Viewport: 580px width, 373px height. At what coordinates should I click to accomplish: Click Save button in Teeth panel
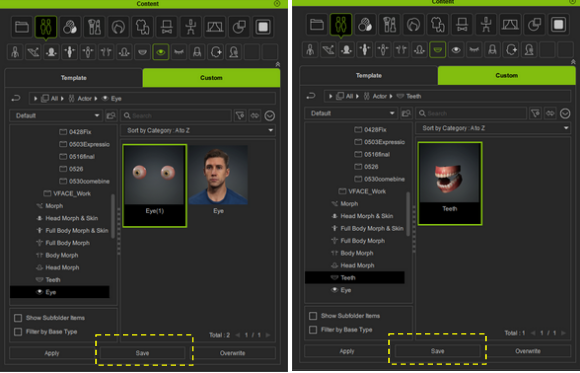(x=438, y=351)
